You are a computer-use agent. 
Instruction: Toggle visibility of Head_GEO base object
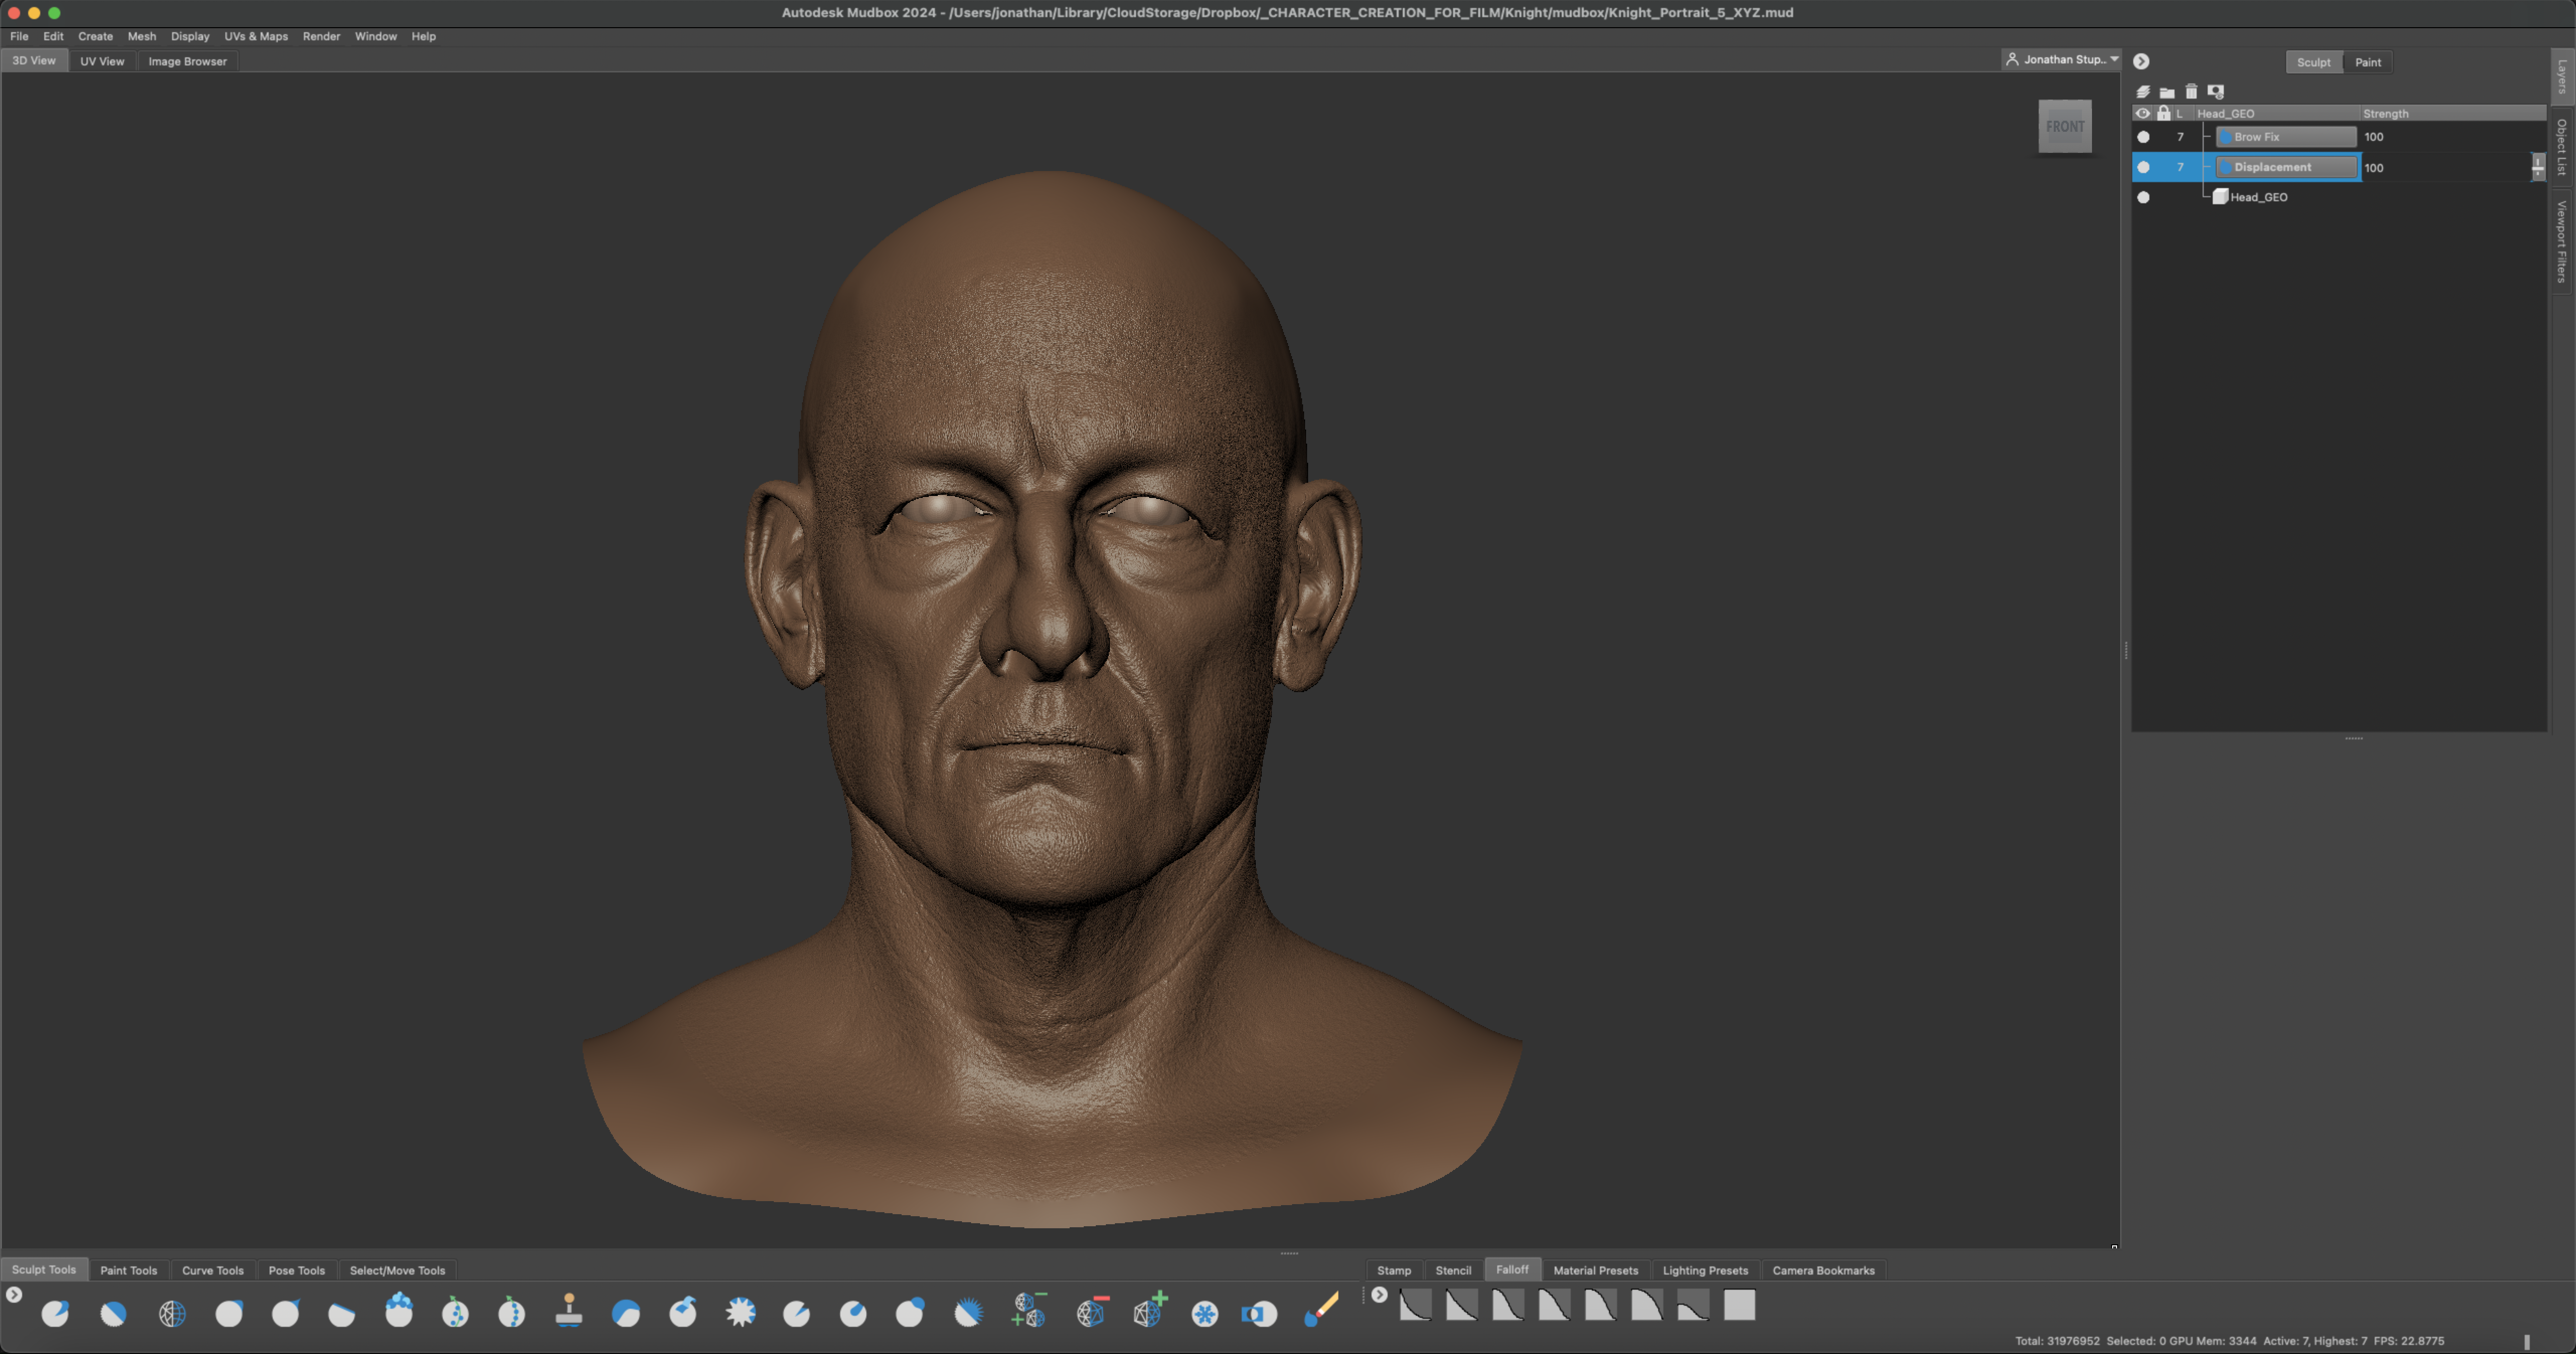coord(2143,197)
